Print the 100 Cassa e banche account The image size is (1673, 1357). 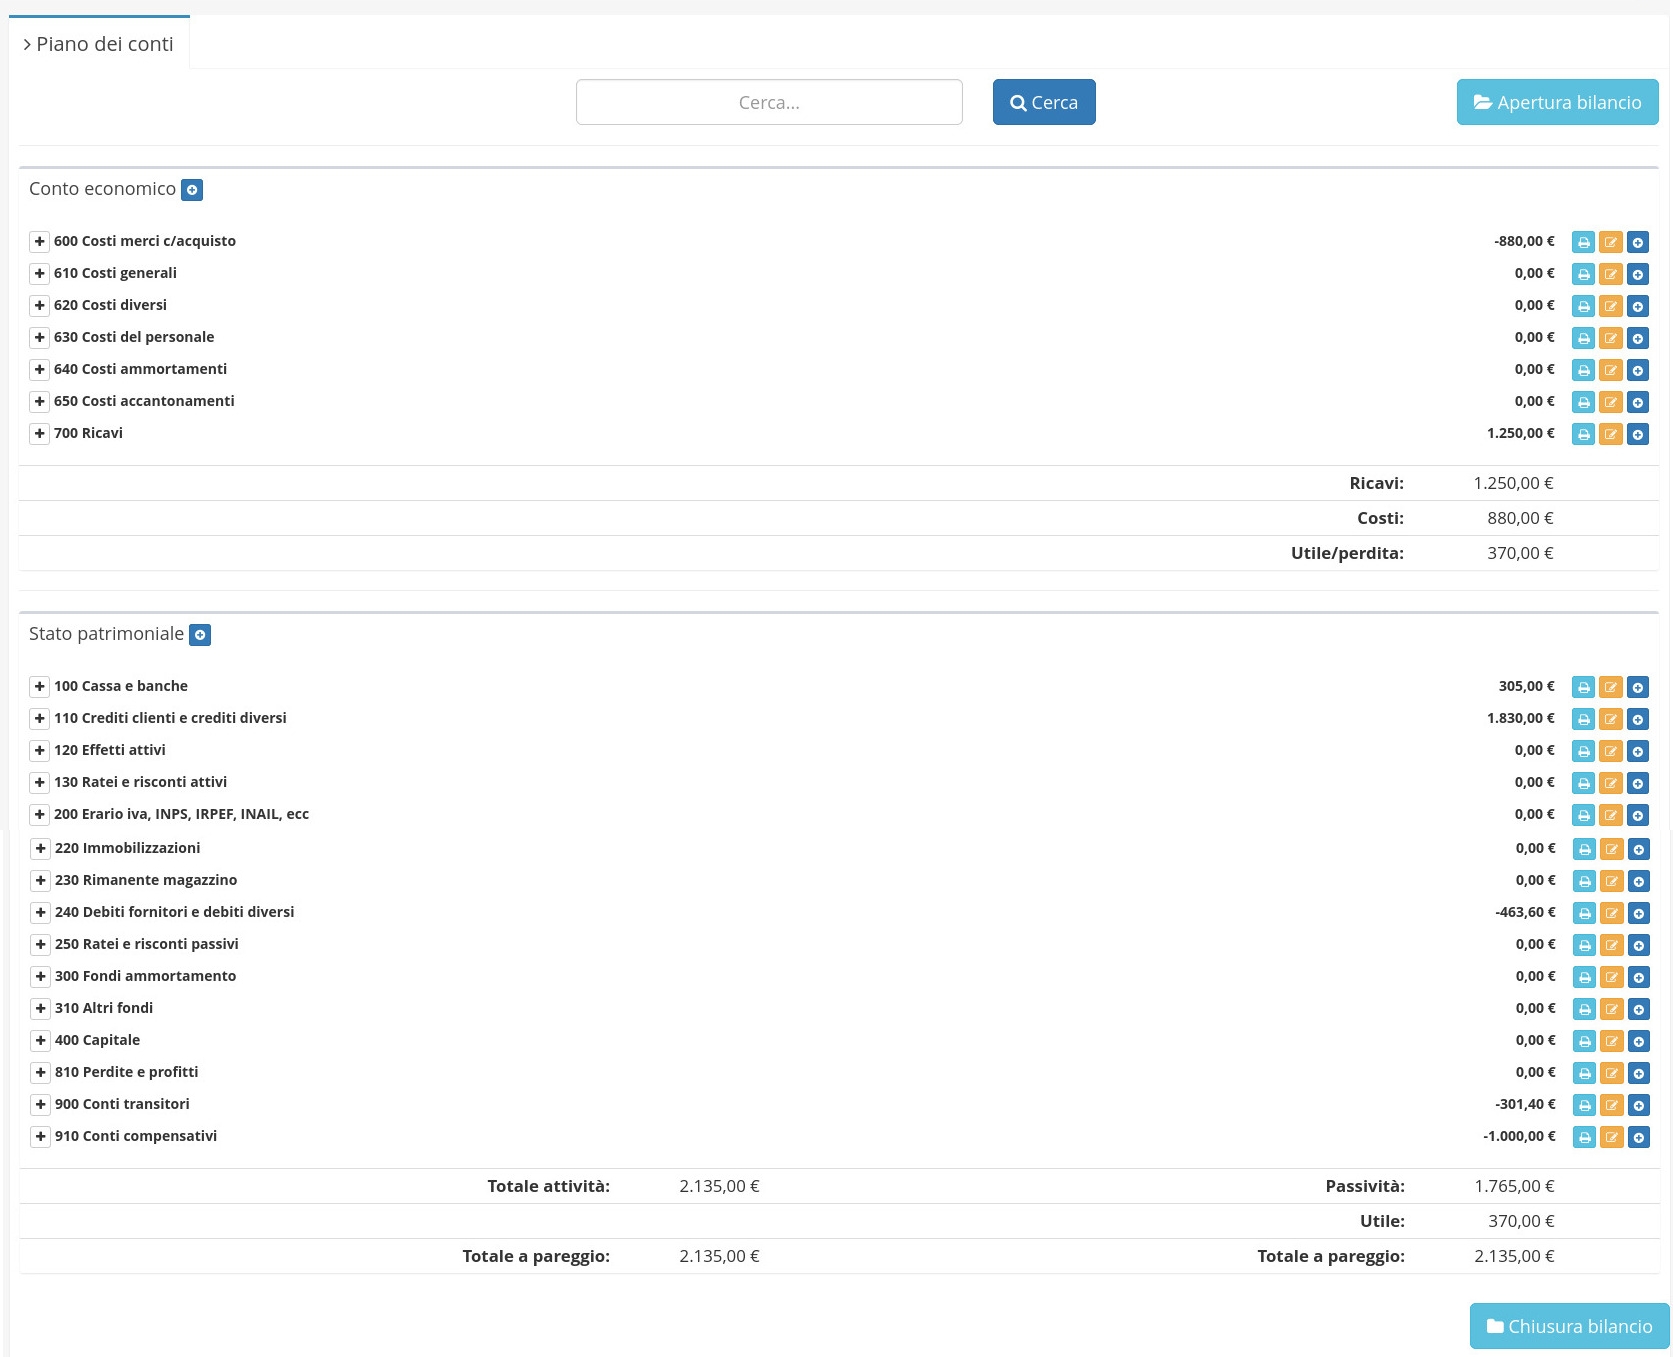pos(1583,687)
